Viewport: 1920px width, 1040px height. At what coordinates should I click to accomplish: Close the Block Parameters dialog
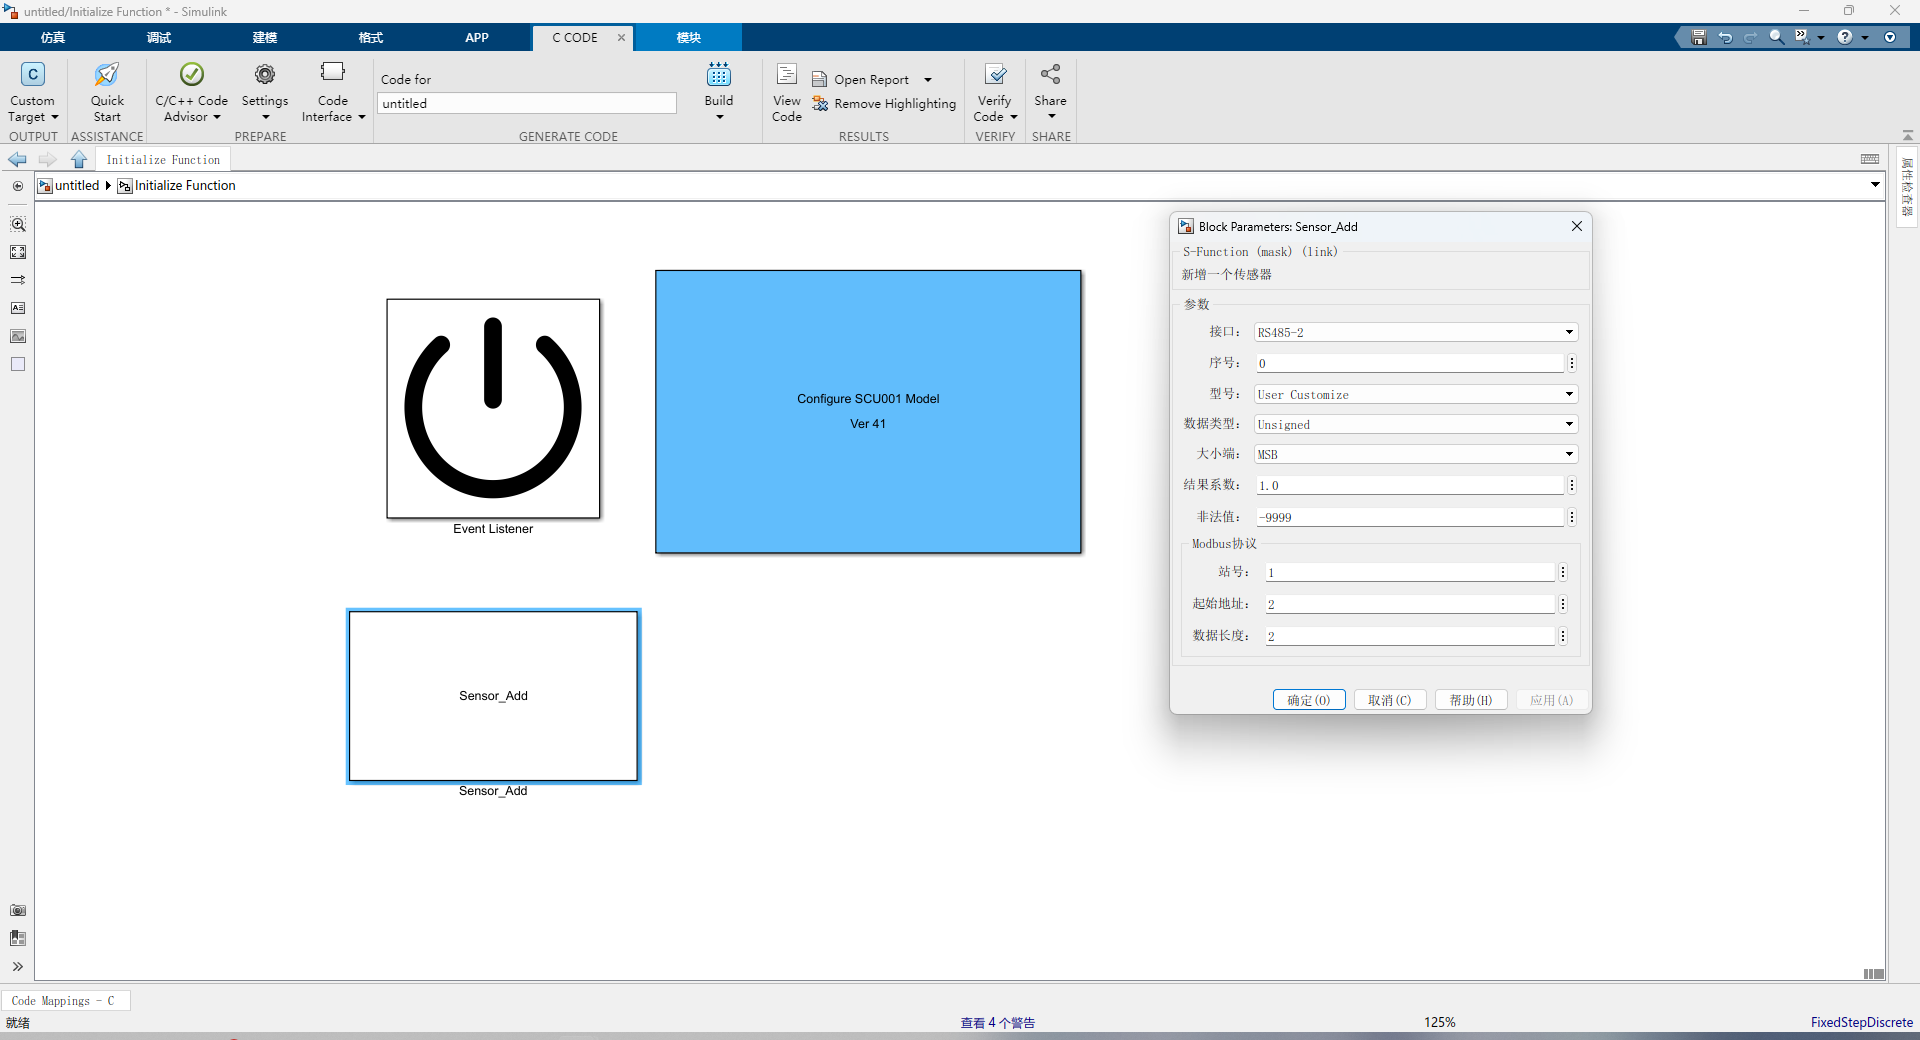pos(1577,226)
